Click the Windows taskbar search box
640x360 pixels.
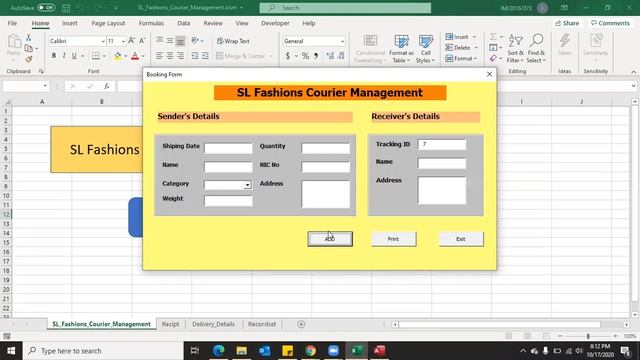click(x=103, y=351)
